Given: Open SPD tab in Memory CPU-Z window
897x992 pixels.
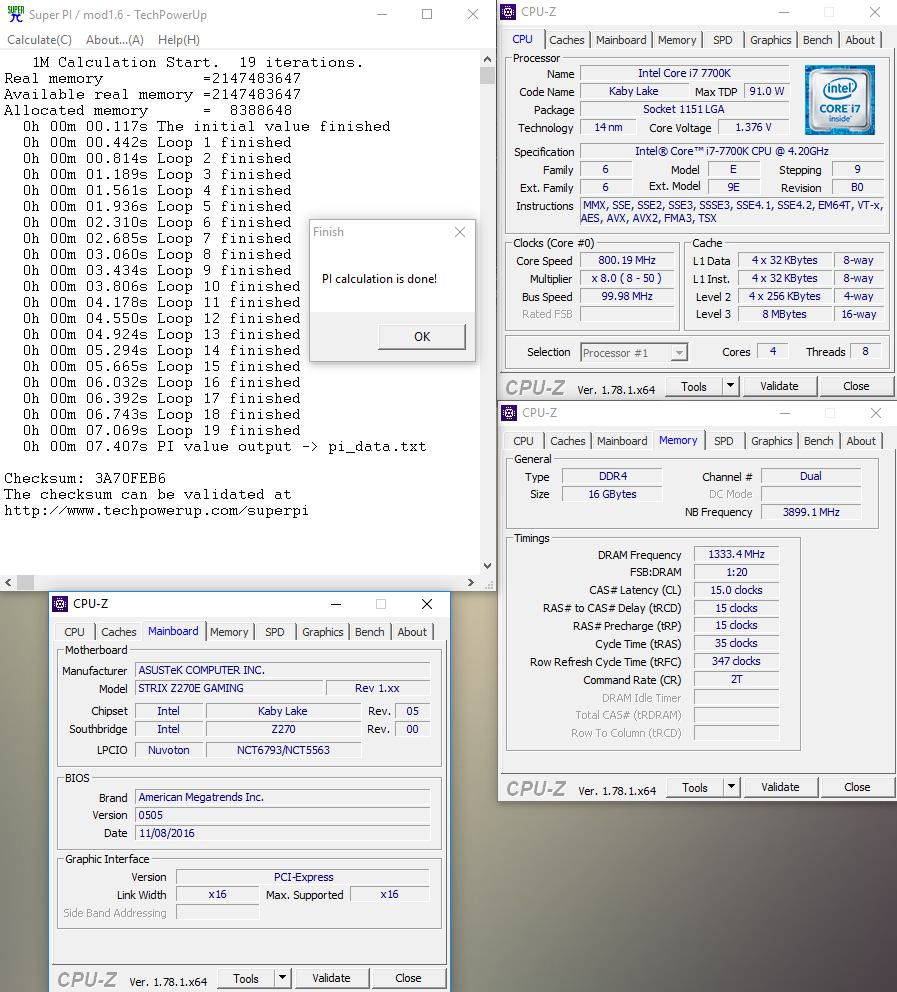Looking at the screenshot, I should tap(724, 441).
